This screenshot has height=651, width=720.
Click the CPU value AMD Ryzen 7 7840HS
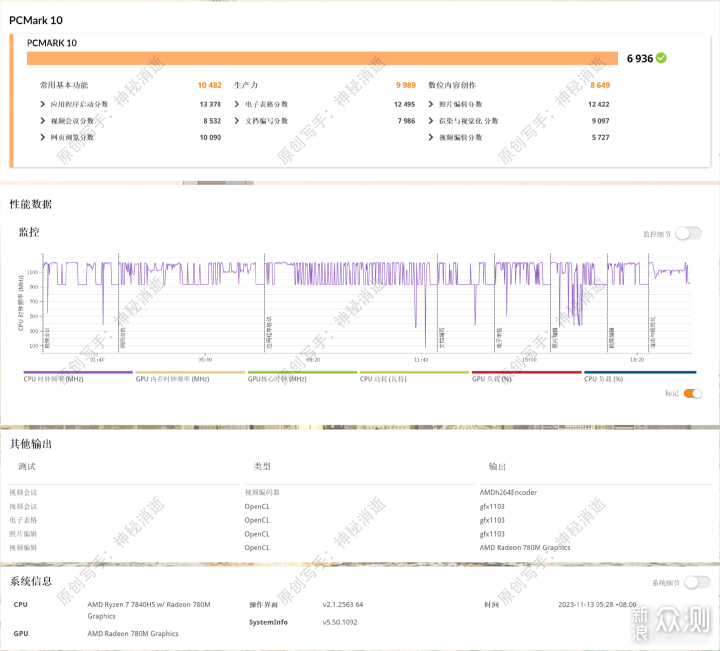[149, 610]
